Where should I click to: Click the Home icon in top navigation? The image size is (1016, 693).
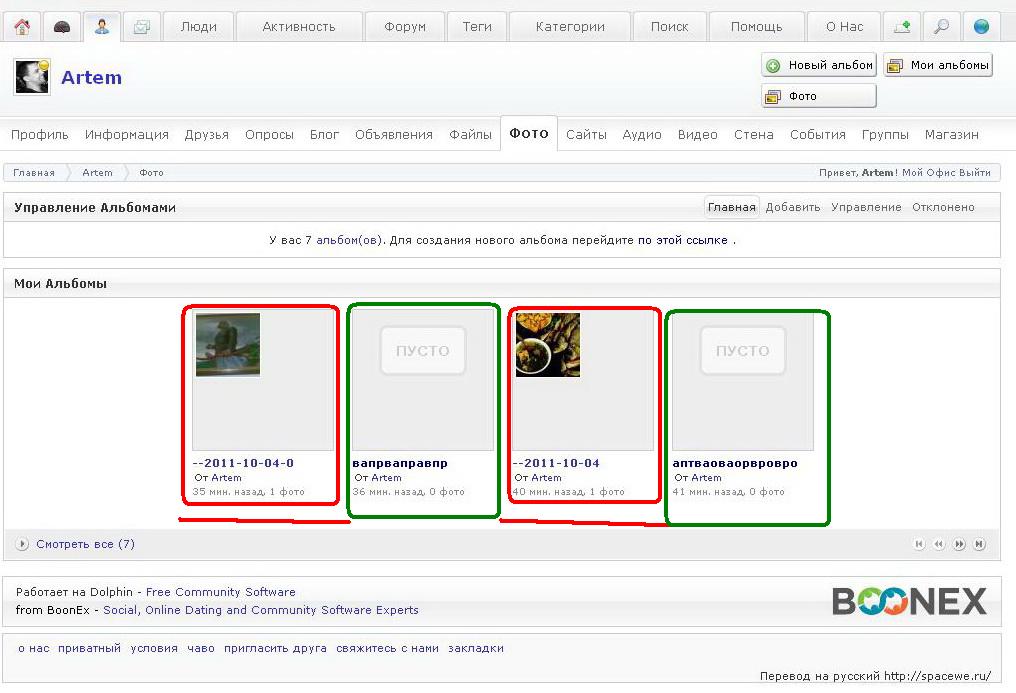click(x=22, y=27)
